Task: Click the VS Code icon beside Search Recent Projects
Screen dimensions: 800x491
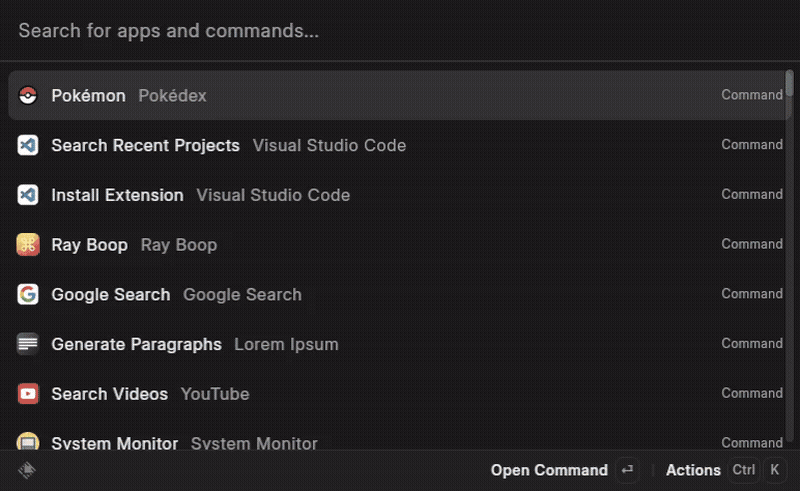Action: pos(28,145)
